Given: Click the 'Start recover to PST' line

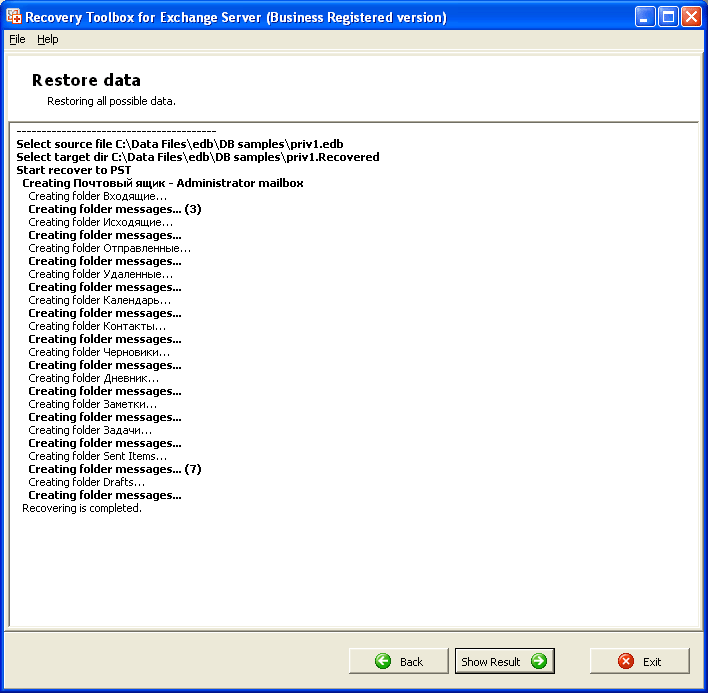Looking at the screenshot, I should [x=74, y=170].
